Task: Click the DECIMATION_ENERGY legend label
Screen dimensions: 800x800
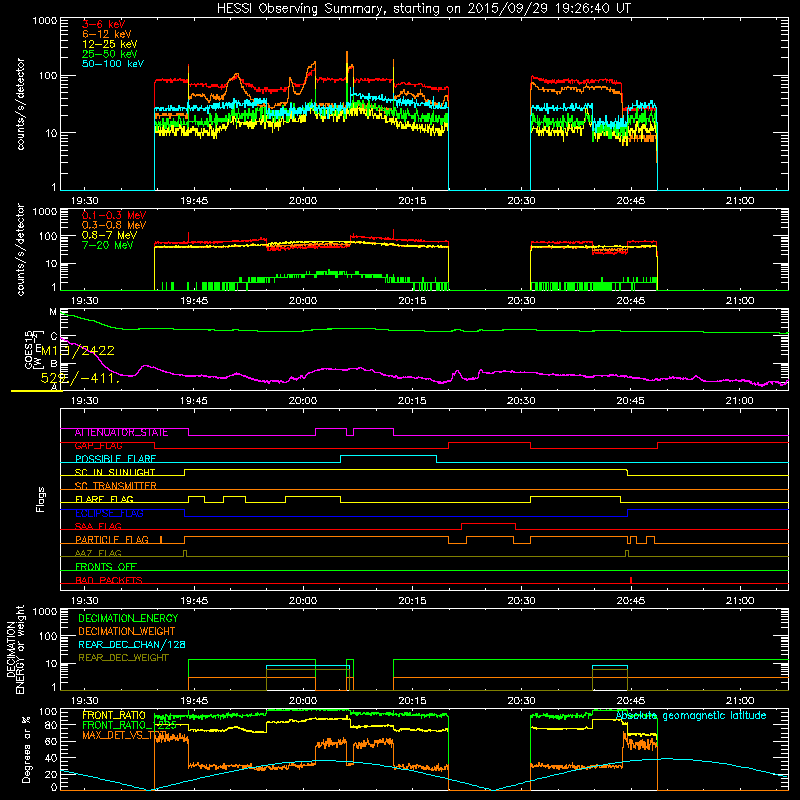Action: (128, 618)
